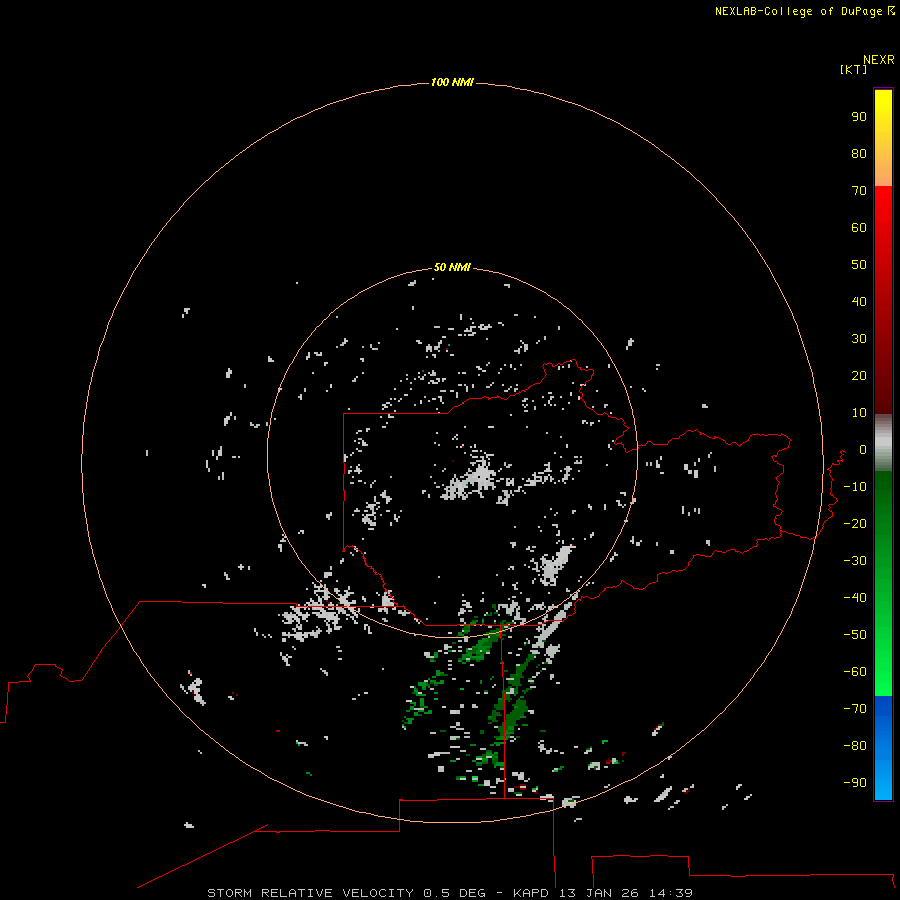
Task: Click the [KT] units label
Action: point(853,69)
